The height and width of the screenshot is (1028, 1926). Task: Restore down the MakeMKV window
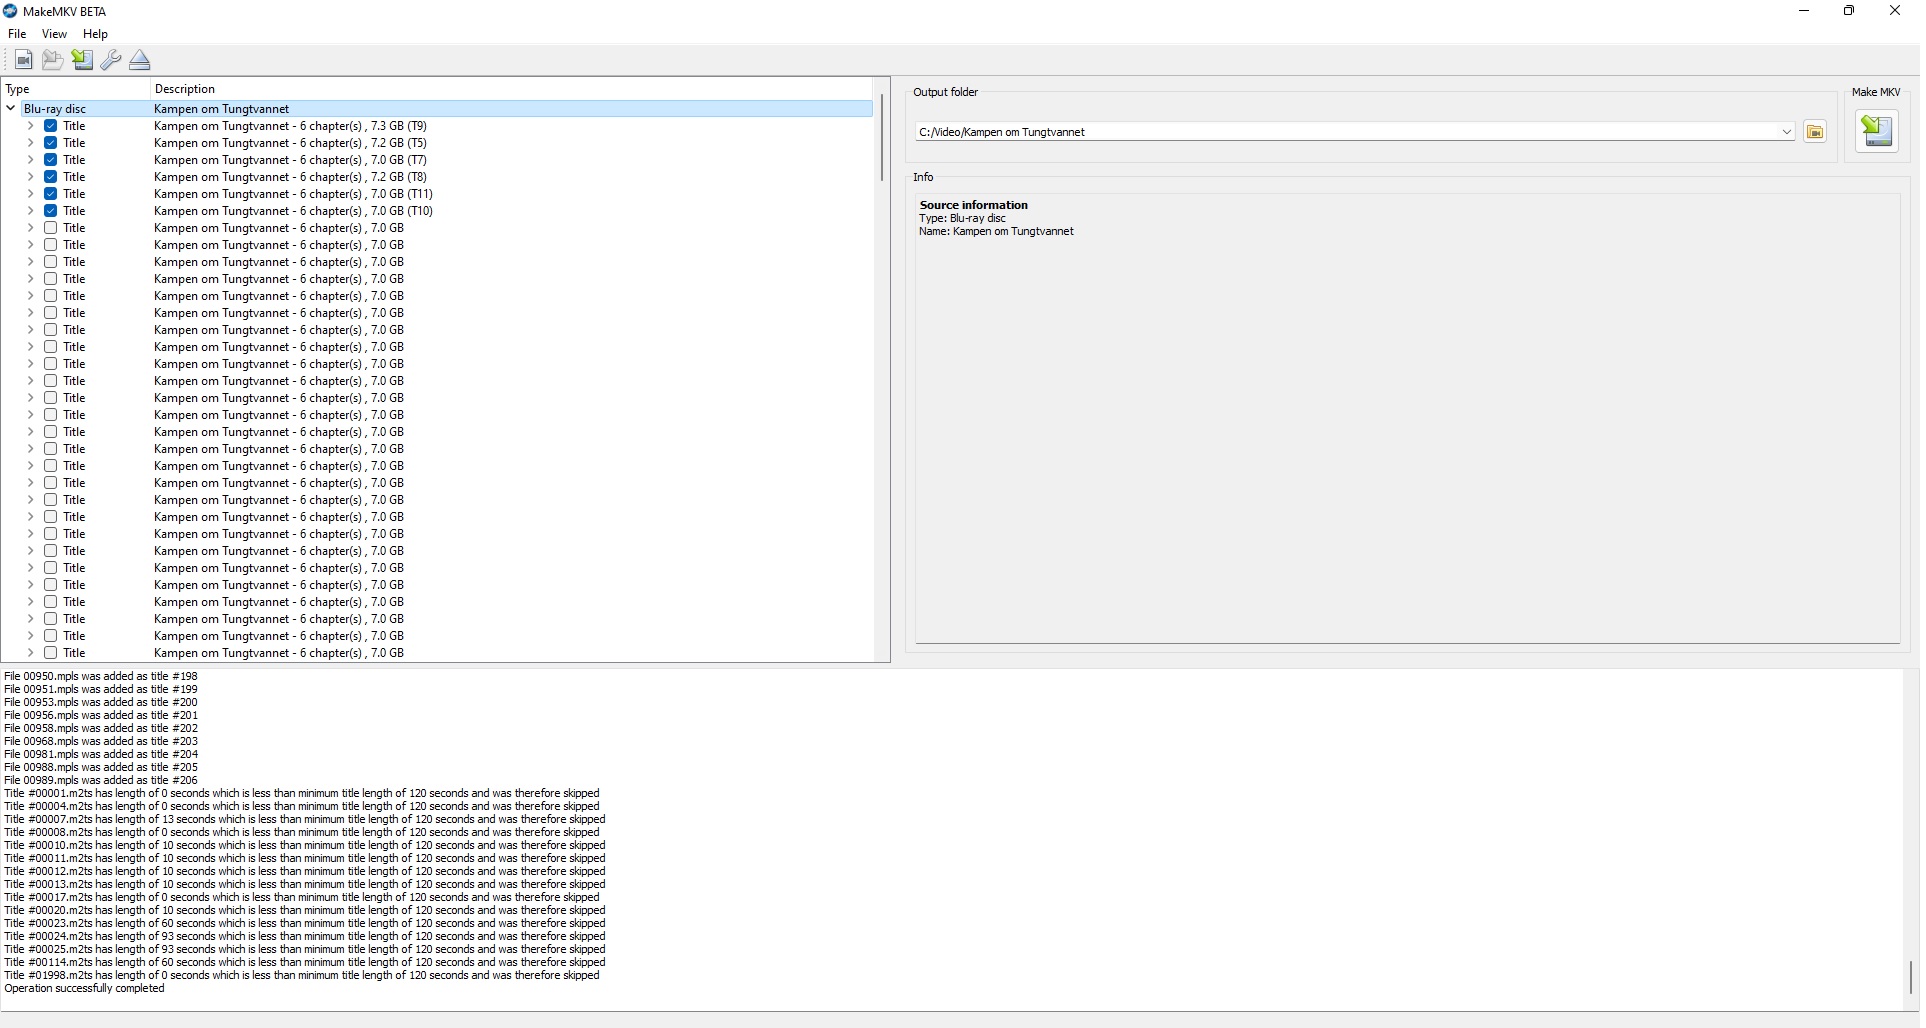[1849, 11]
